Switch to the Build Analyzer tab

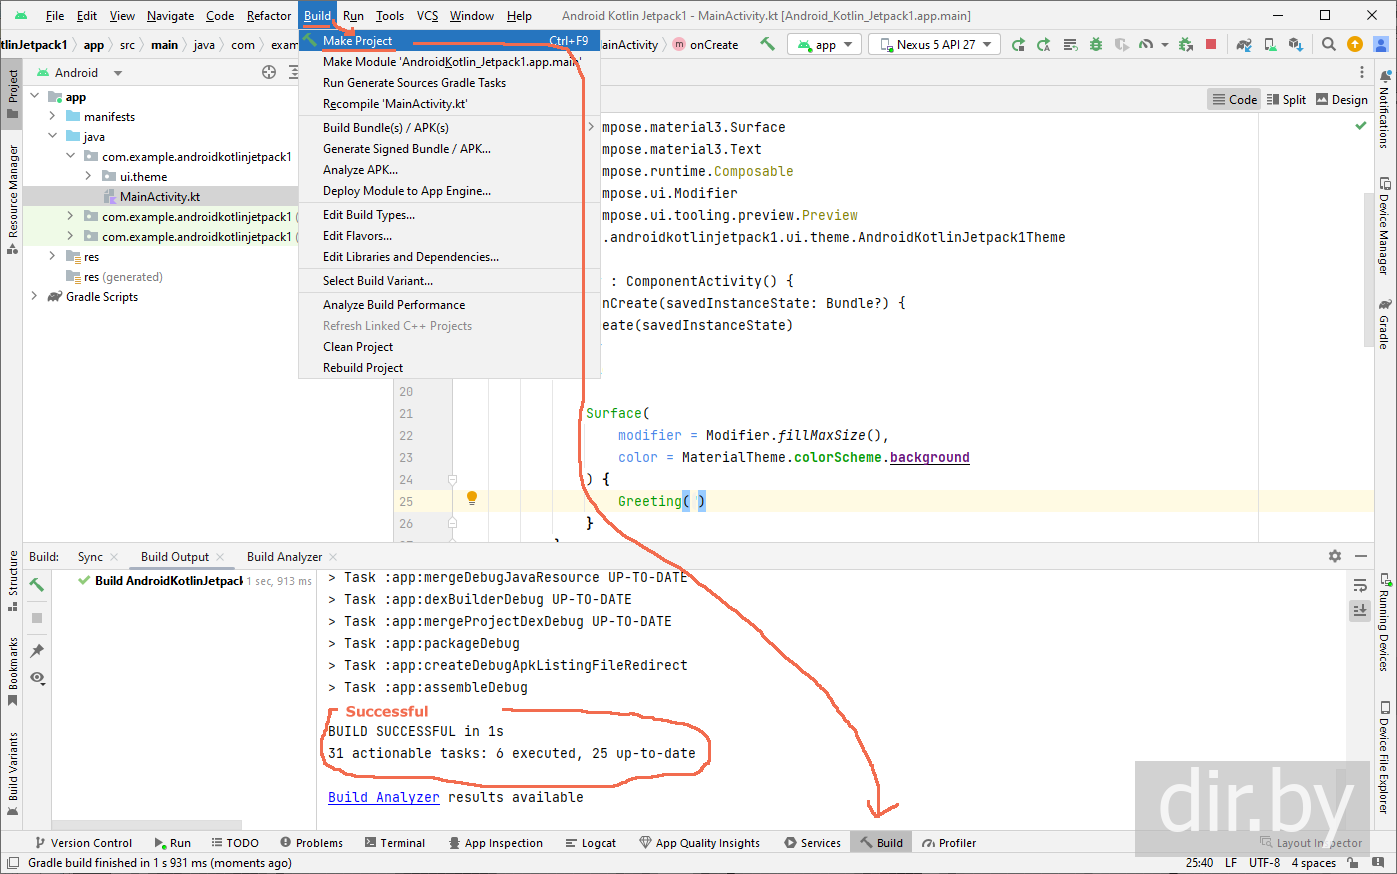[x=284, y=557]
